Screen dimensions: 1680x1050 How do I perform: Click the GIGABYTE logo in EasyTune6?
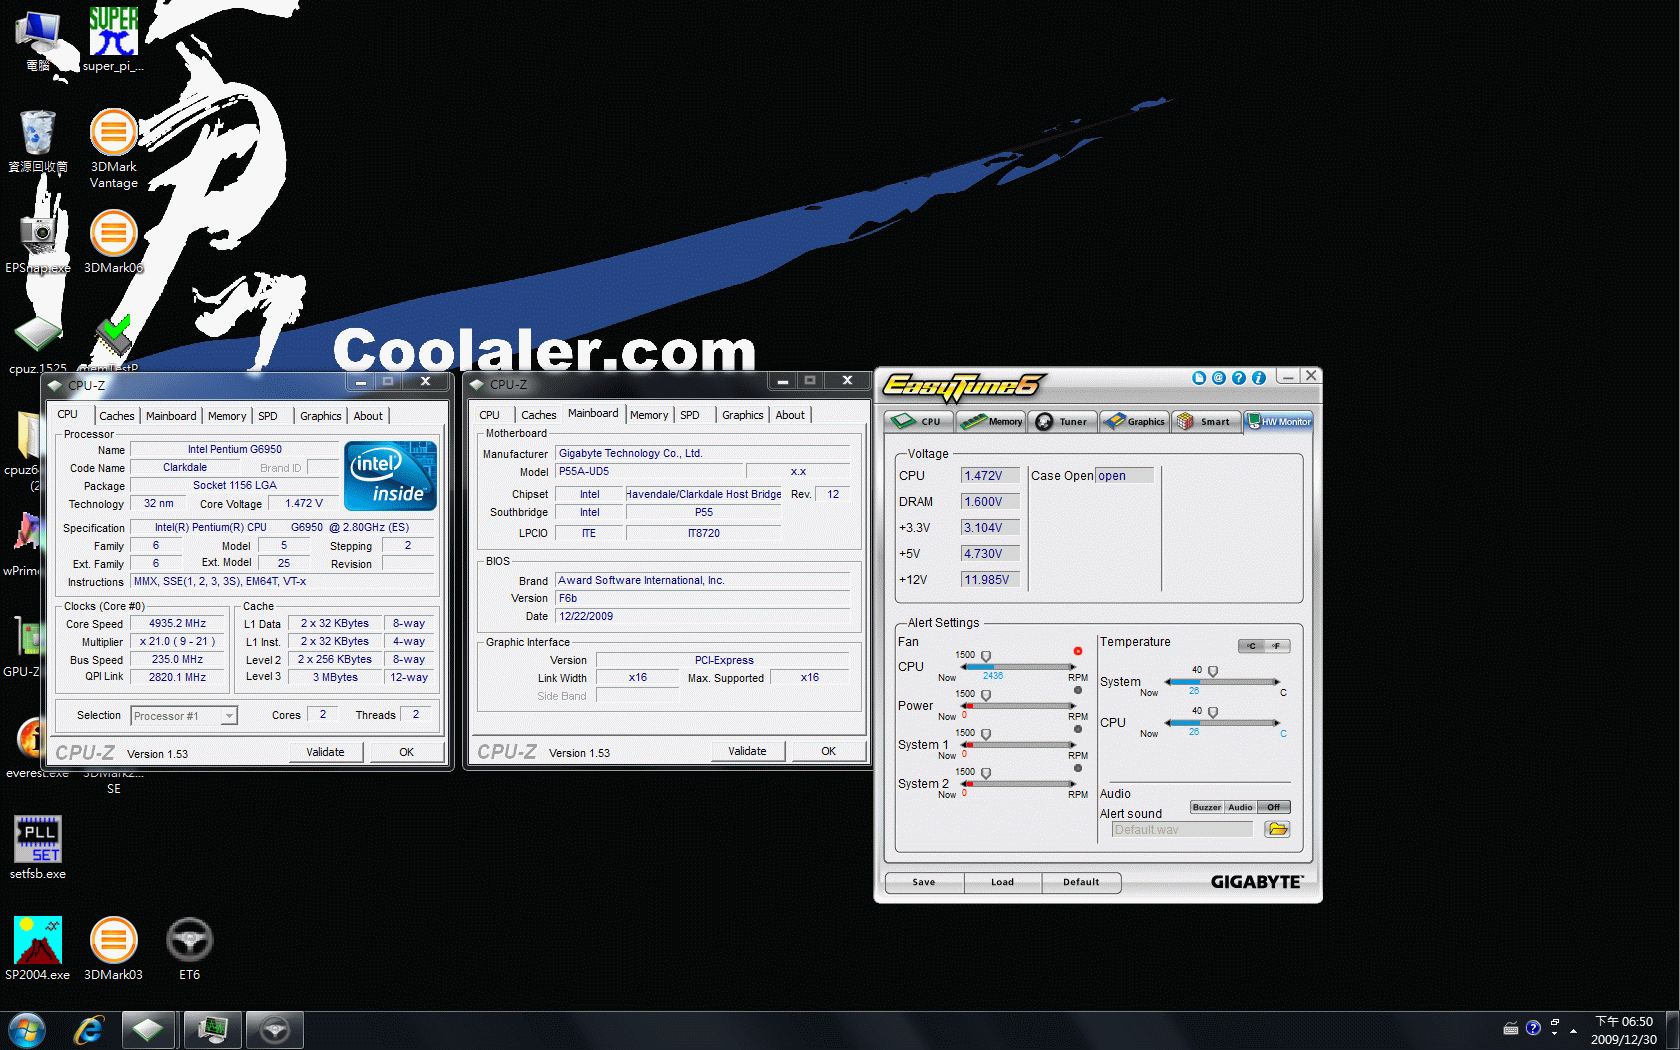click(x=1257, y=882)
